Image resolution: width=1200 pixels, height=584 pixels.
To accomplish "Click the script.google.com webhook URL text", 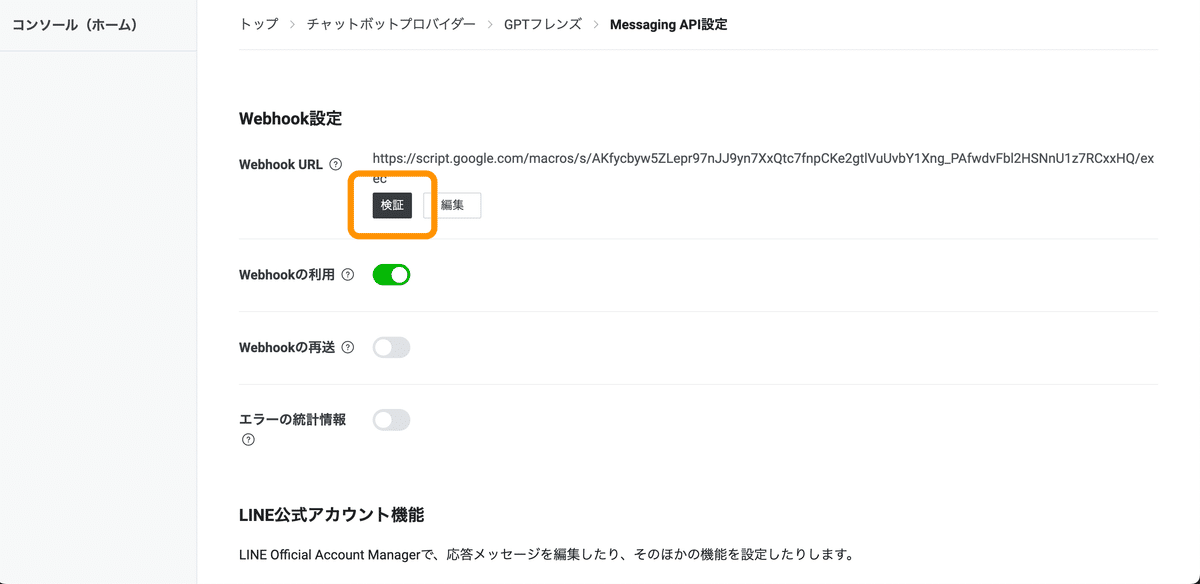I will coord(764,168).
